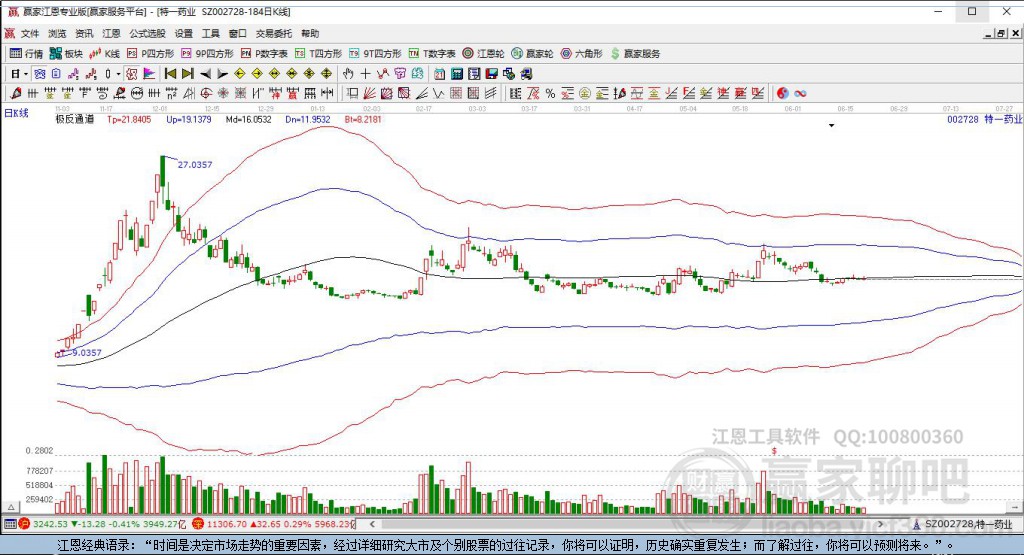Image resolution: width=1024 pixels, height=555 pixels.
Task: Open the 江恩 menu
Action: pos(111,33)
